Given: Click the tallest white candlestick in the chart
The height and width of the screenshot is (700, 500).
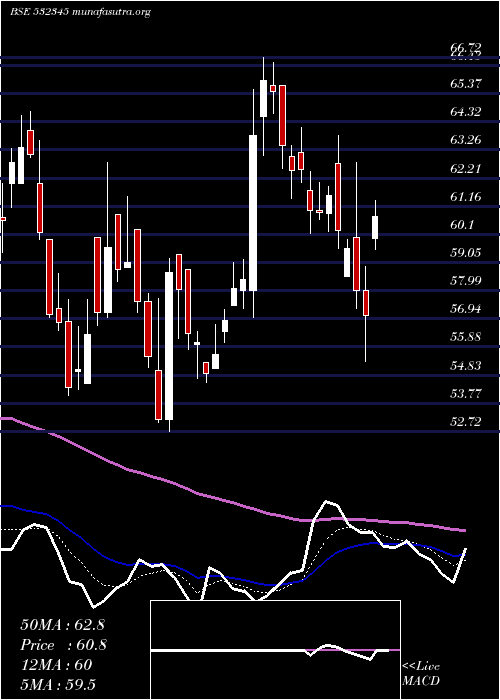Looking at the screenshot, I should tap(253, 213).
